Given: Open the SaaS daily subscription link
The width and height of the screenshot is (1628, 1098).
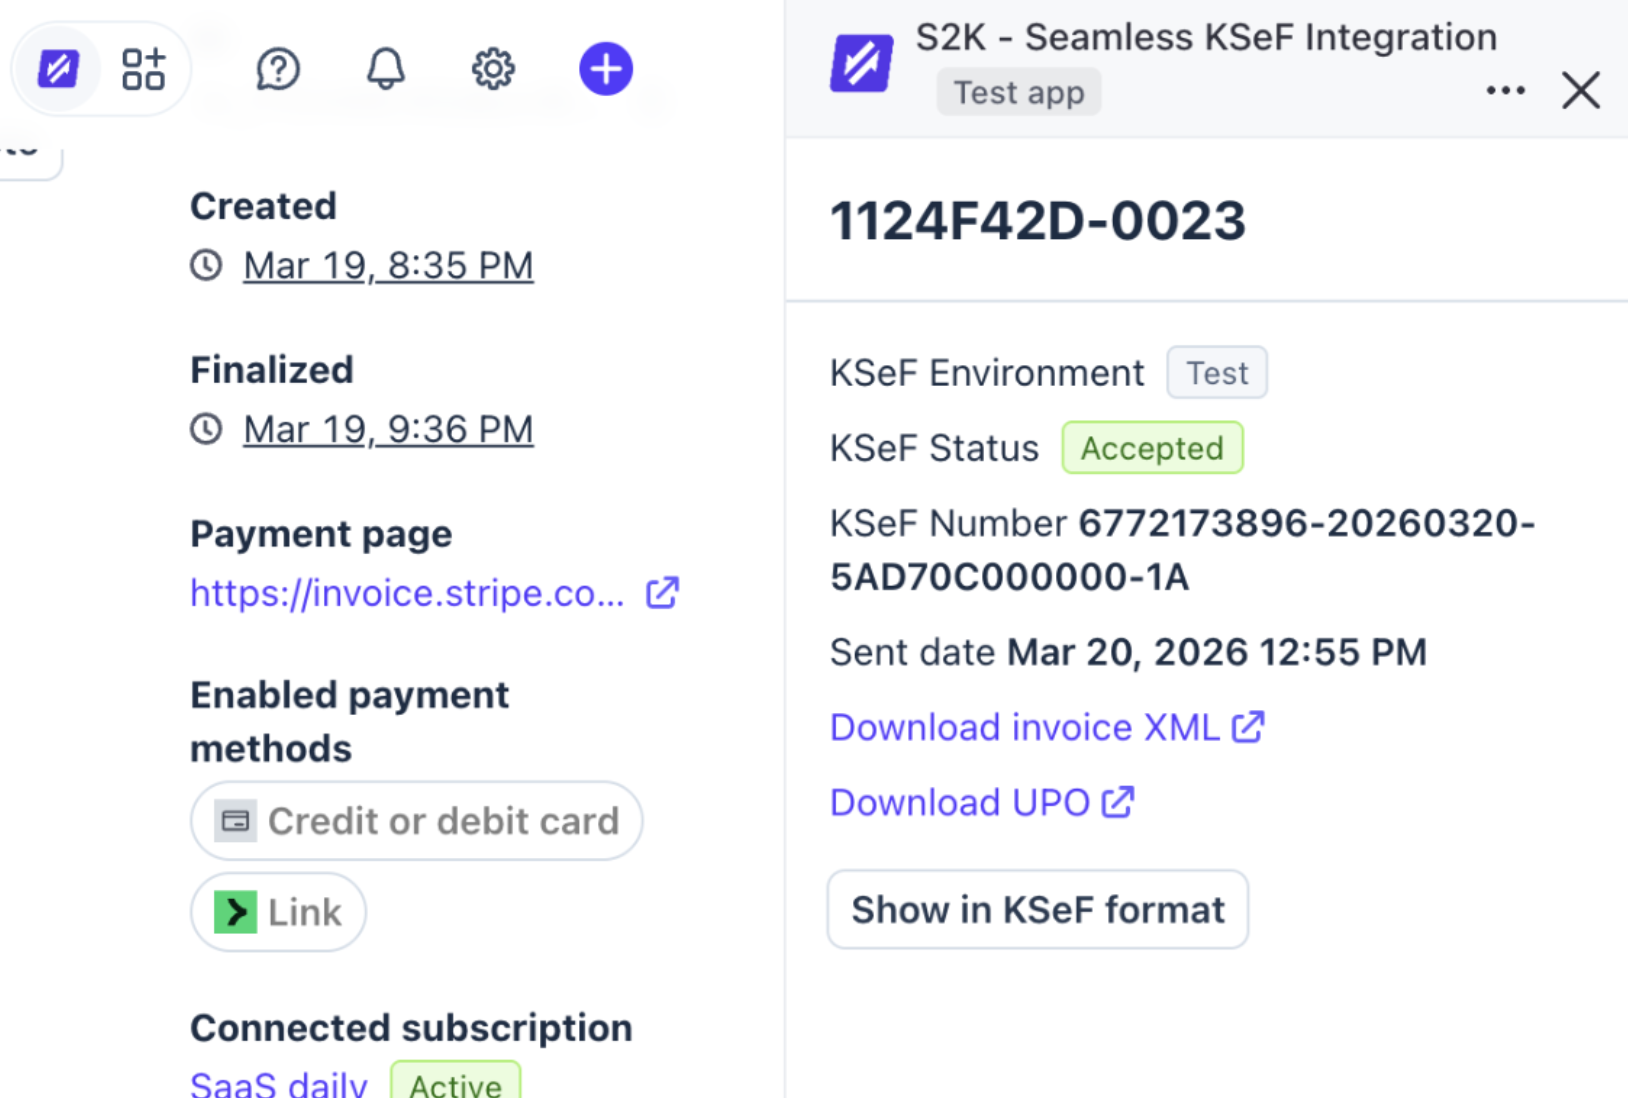Looking at the screenshot, I should point(279,1084).
